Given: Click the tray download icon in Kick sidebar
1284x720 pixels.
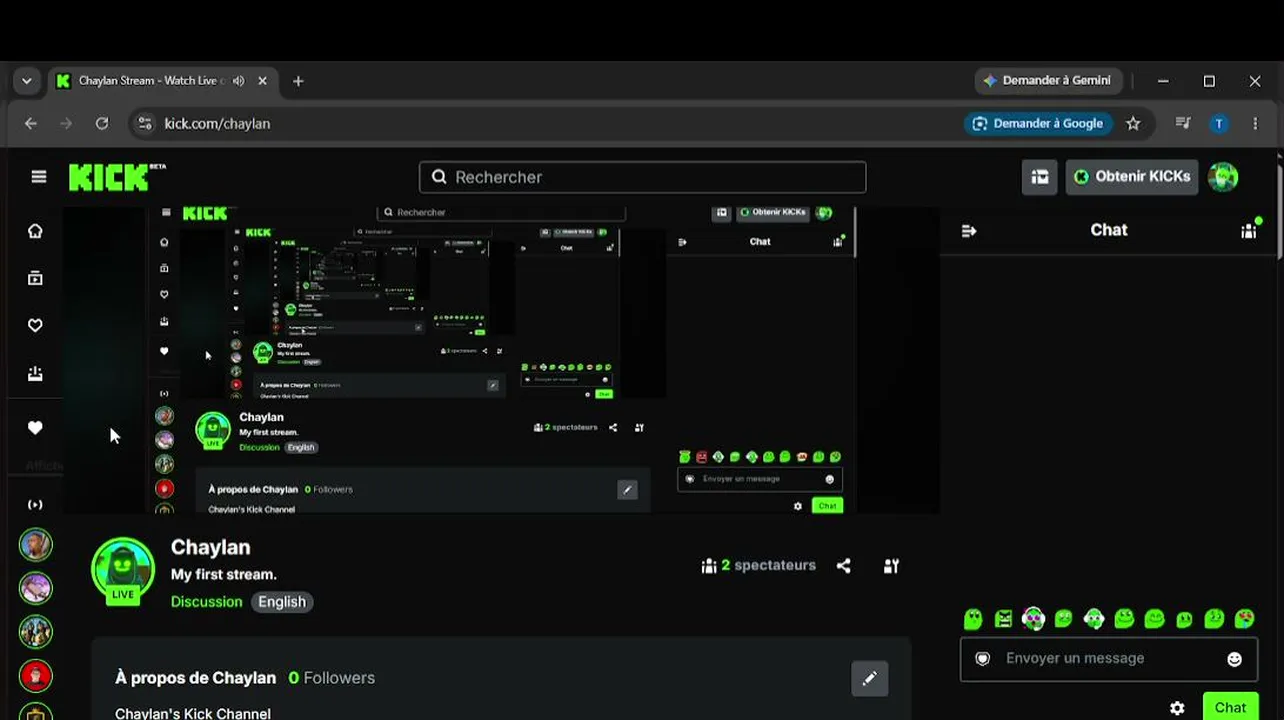Looking at the screenshot, I should tap(35, 373).
